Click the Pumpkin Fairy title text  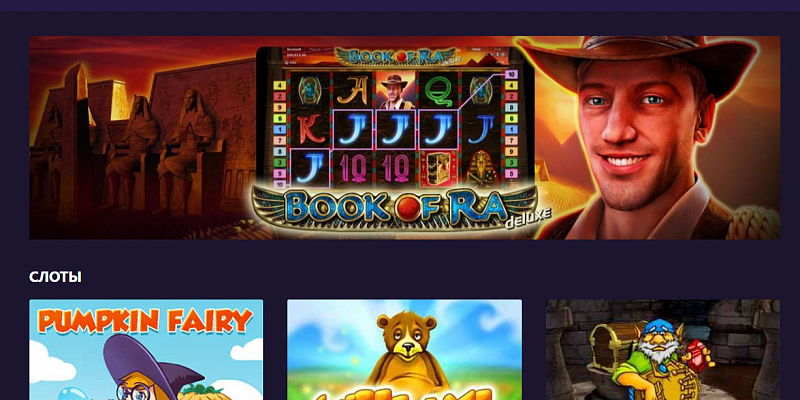tap(145, 321)
